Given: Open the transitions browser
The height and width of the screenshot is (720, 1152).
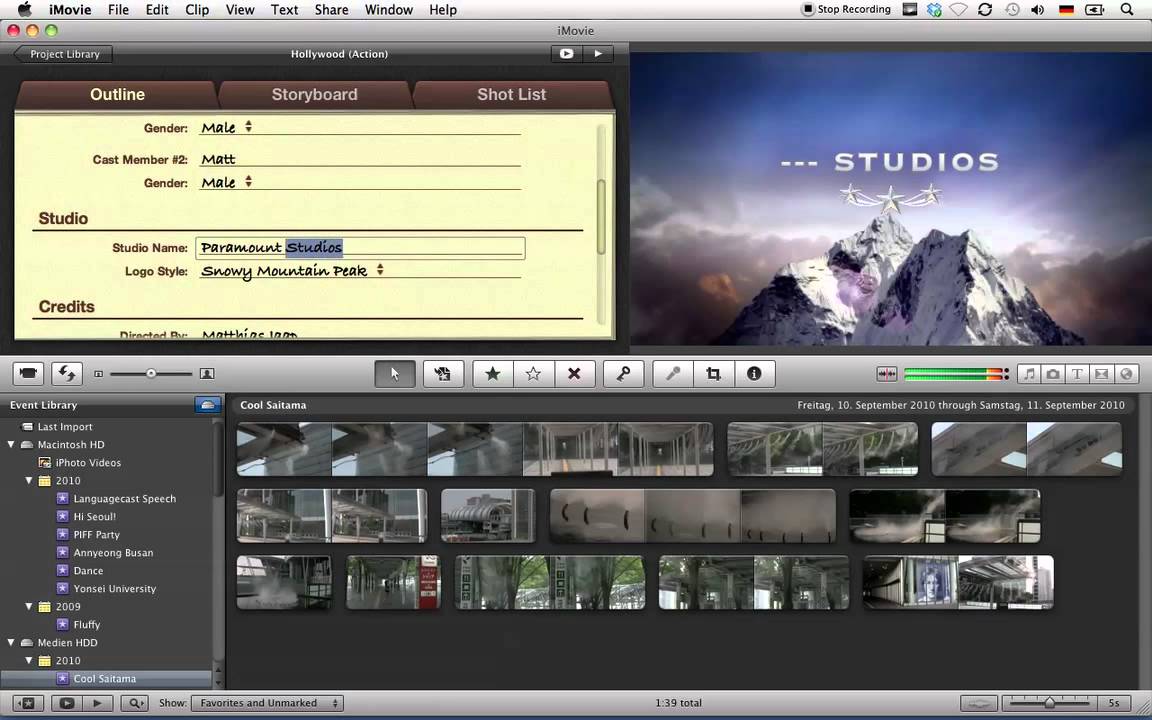Looking at the screenshot, I should [1101, 374].
